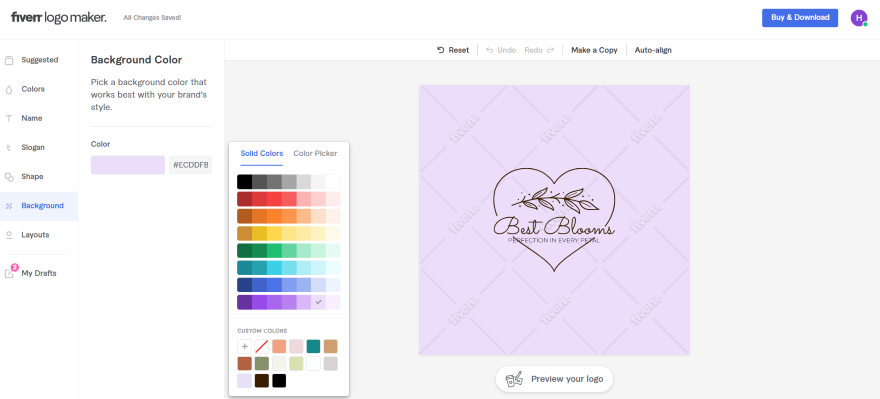Image resolution: width=880 pixels, height=399 pixels.
Task: Click the PERFECTION IN EVERY PETAL slogan
Action: (554, 240)
